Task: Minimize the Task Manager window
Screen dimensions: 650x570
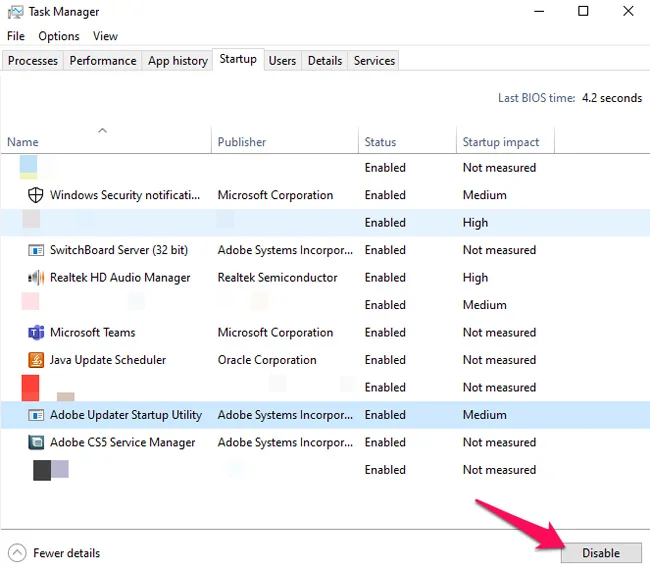Action: click(x=539, y=11)
